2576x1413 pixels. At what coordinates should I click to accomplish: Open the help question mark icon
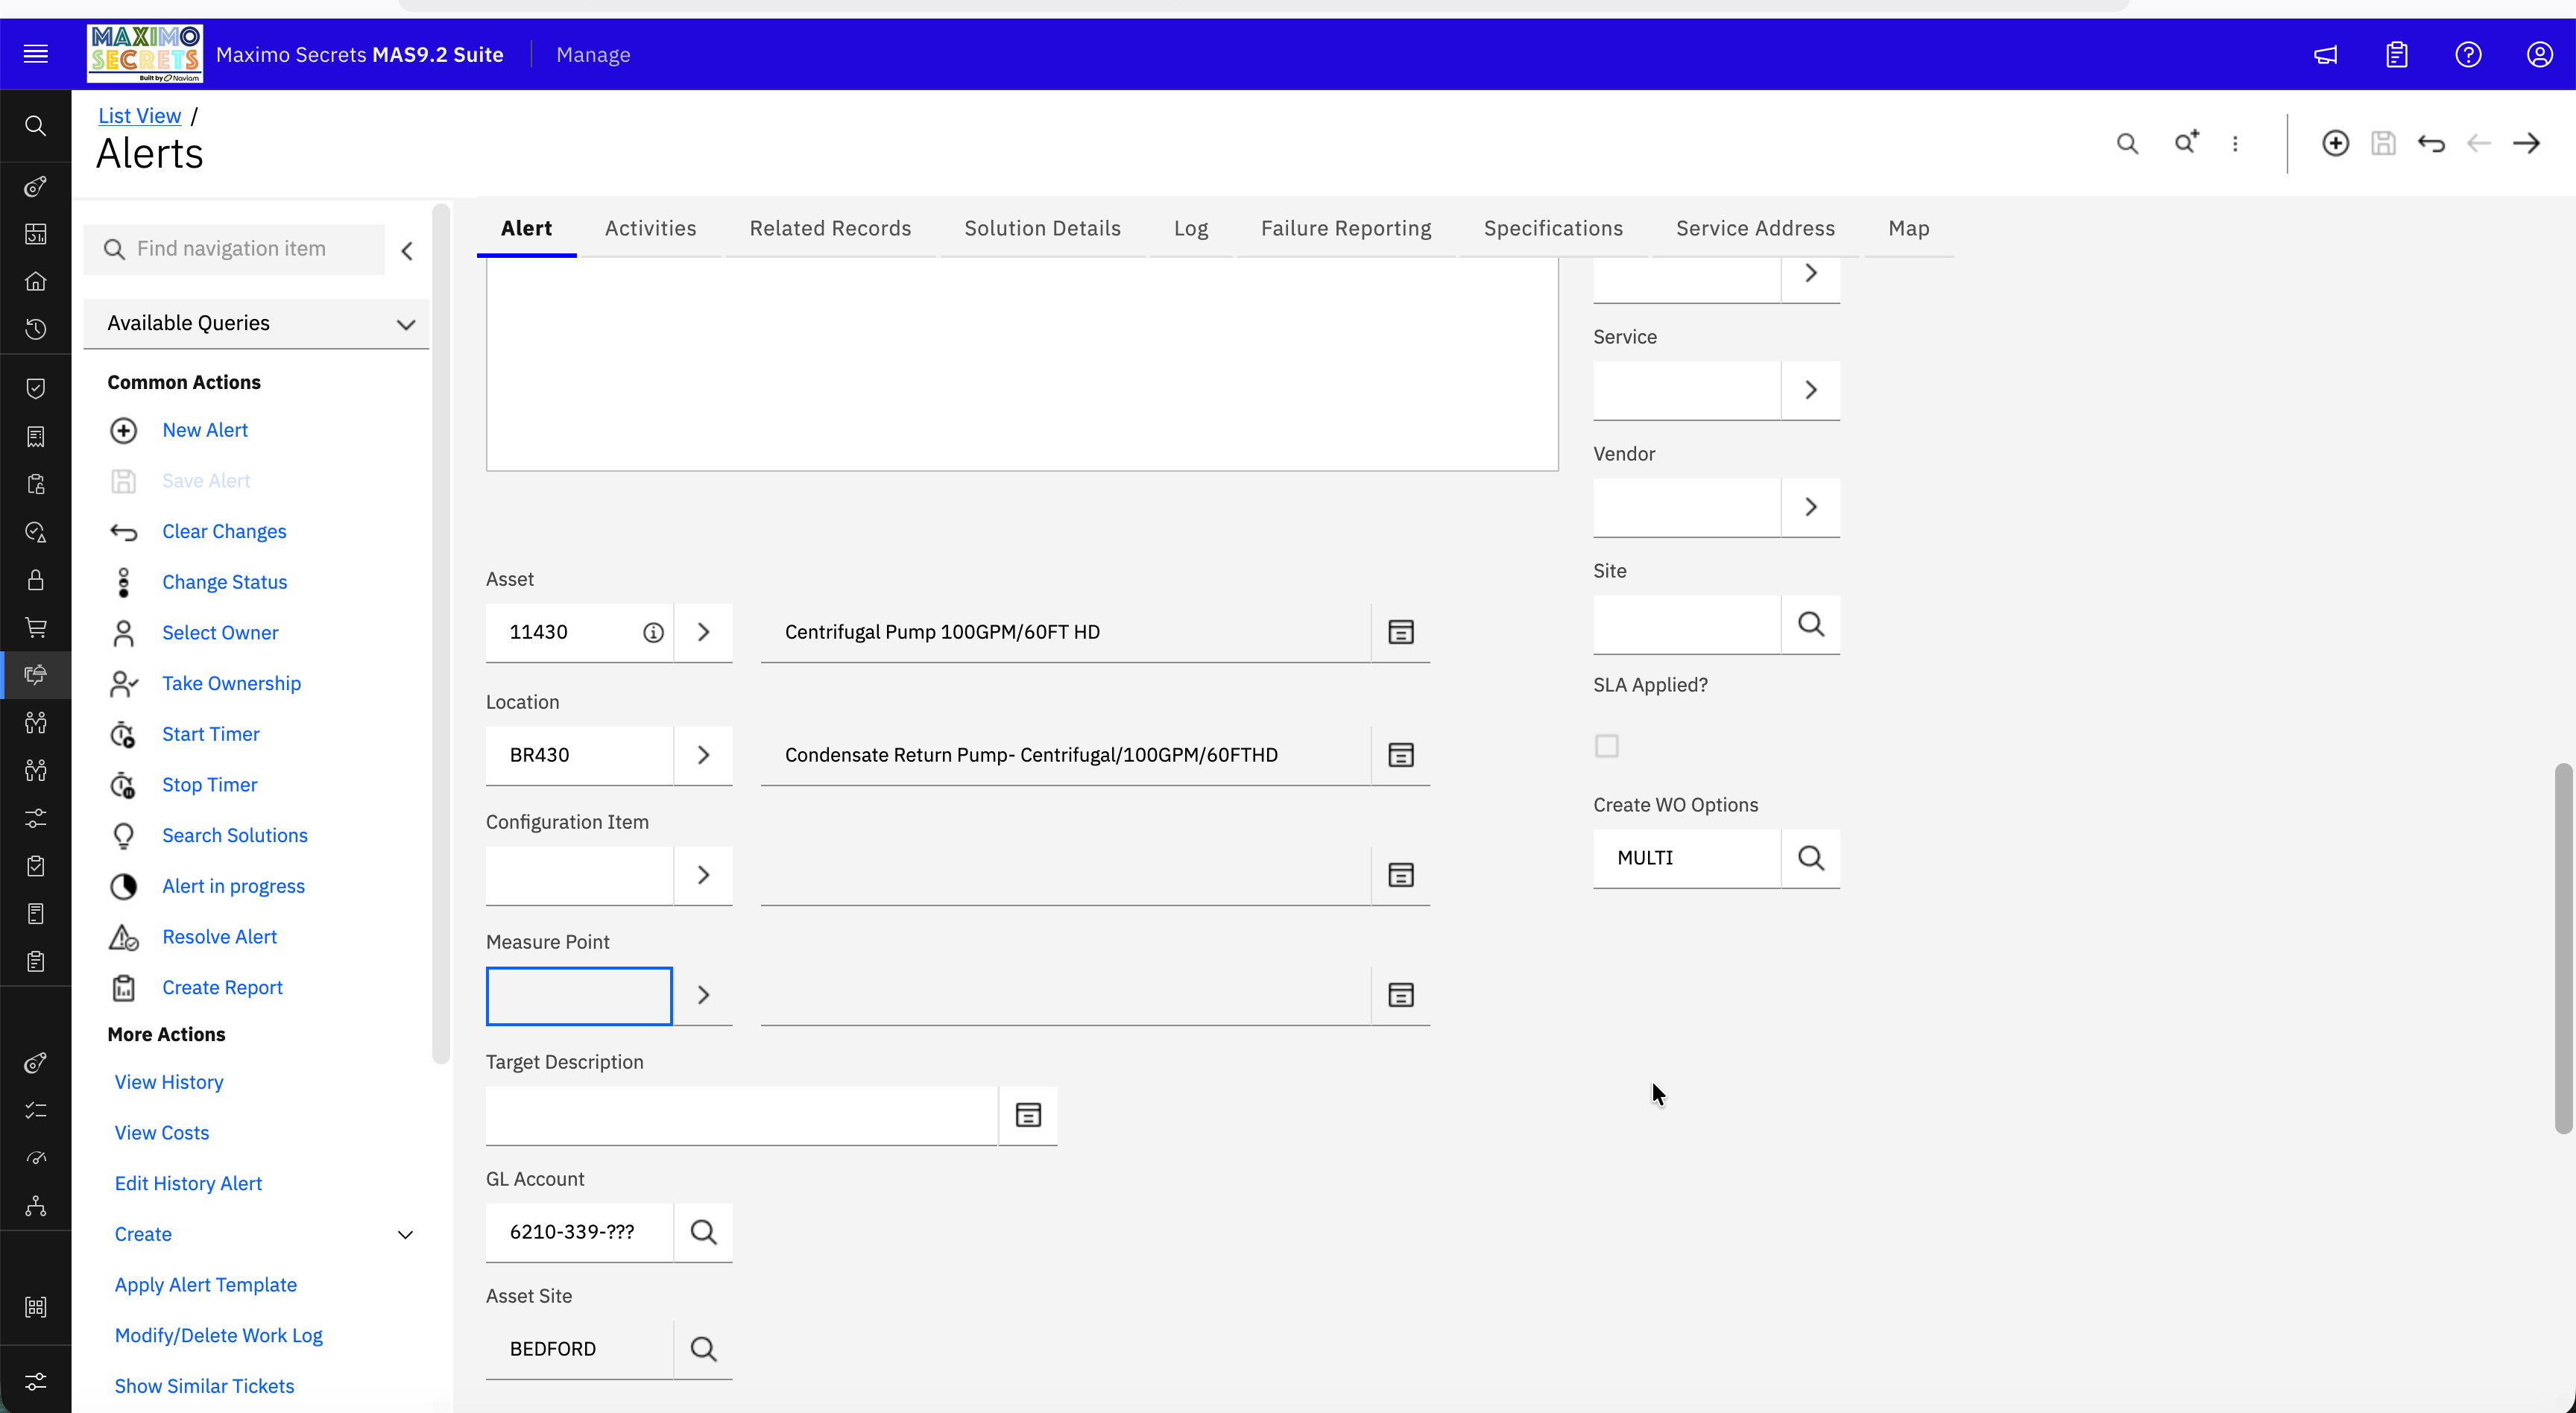click(2468, 54)
